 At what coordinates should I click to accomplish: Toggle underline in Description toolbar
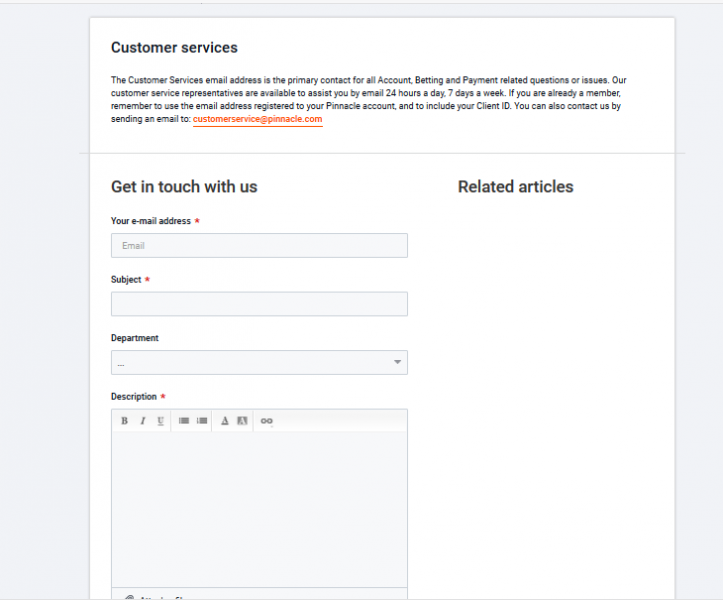(x=160, y=421)
